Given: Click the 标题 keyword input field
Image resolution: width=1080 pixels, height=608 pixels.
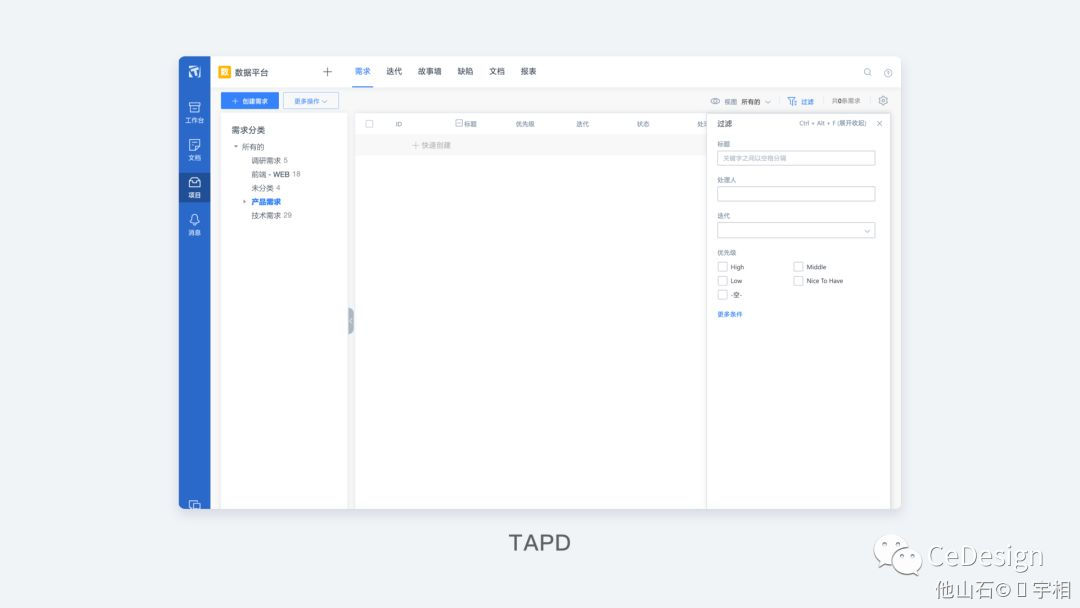Looking at the screenshot, I should (796, 158).
